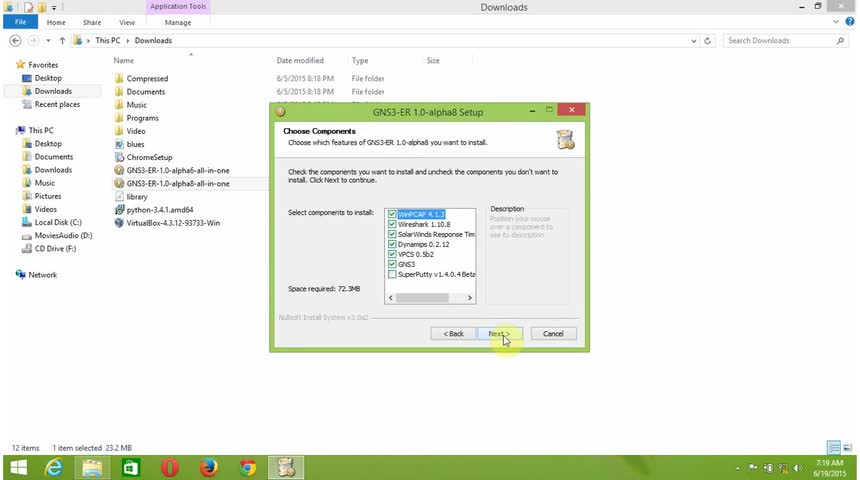Click the GNS3 setup title bar icon

point(280,112)
